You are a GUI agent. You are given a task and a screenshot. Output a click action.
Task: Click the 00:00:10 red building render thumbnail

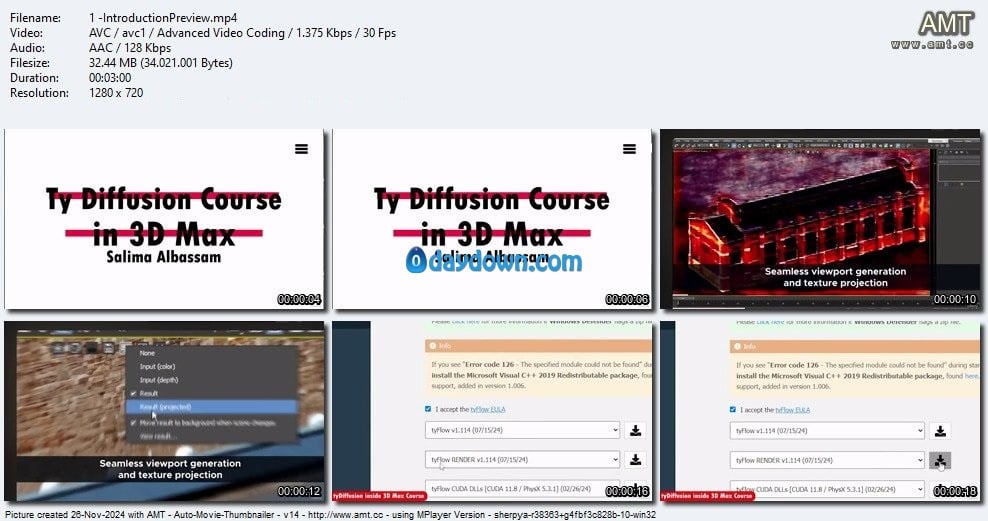(820, 219)
